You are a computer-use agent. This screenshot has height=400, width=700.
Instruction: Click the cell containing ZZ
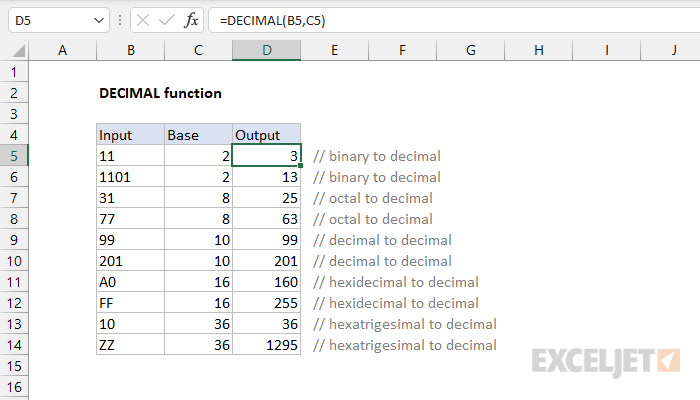pyautogui.click(x=130, y=345)
